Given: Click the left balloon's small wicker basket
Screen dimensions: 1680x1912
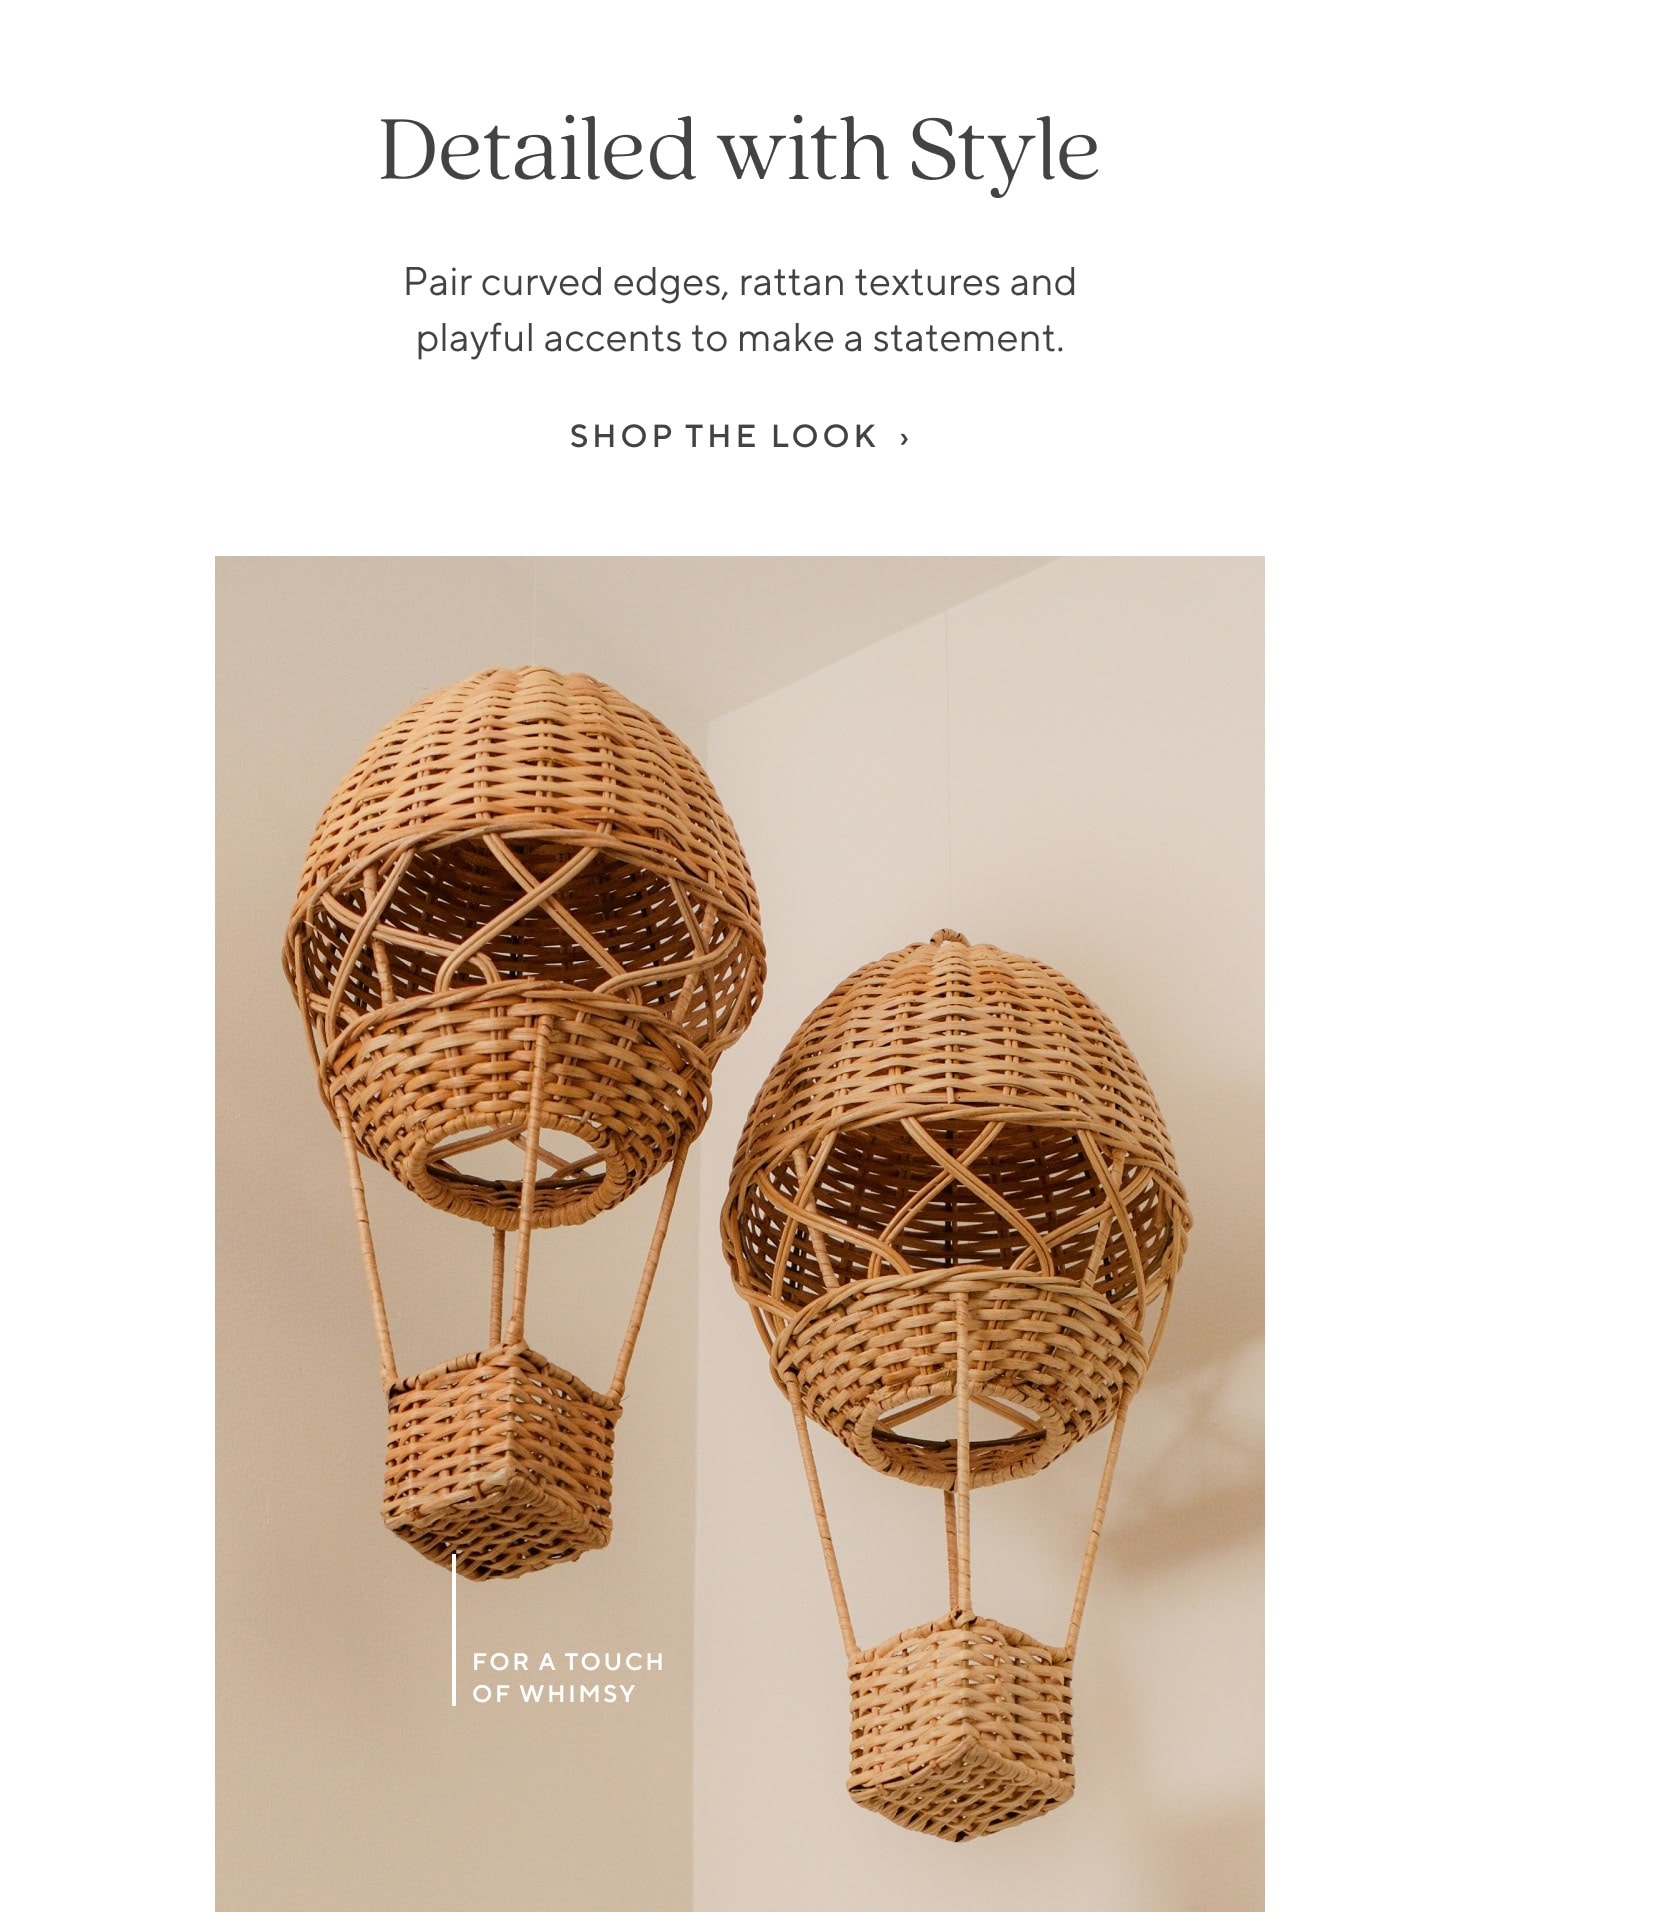Looking at the screenshot, I should tap(500, 1463).
